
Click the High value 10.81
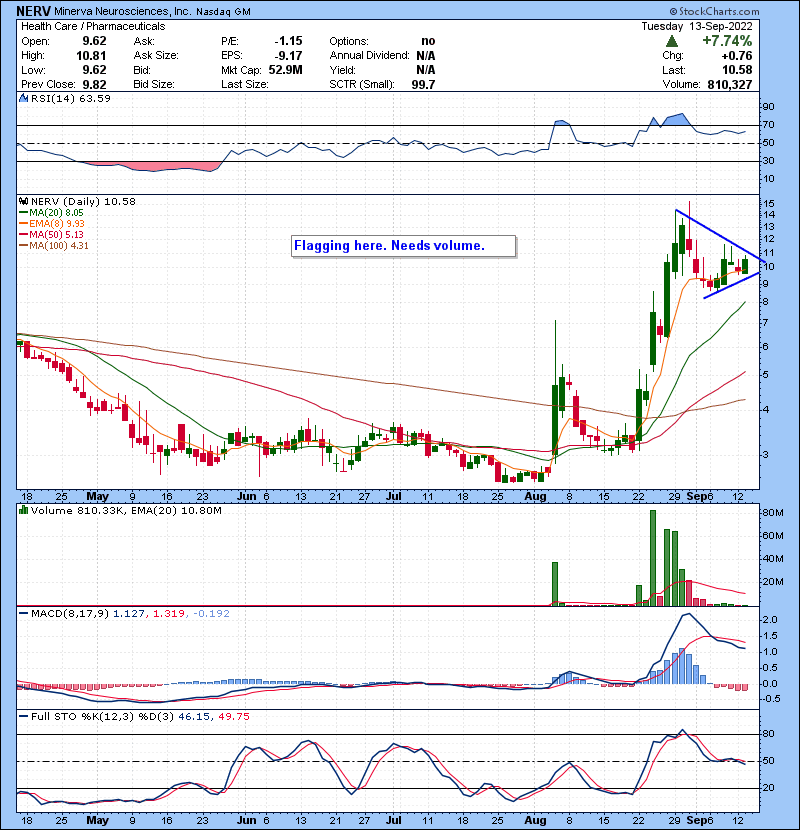pos(91,56)
